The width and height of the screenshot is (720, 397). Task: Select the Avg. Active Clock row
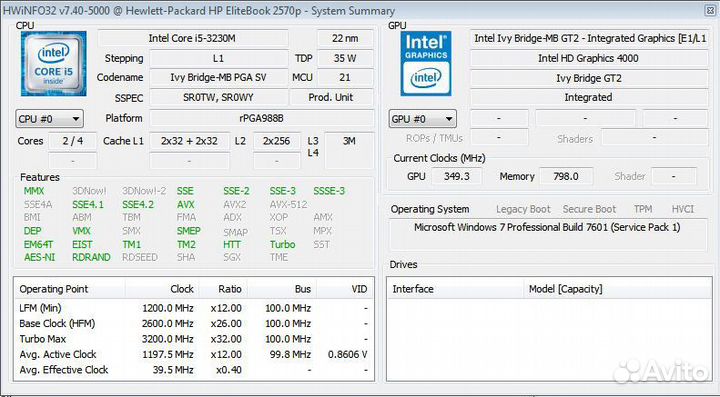click(193, 355)
